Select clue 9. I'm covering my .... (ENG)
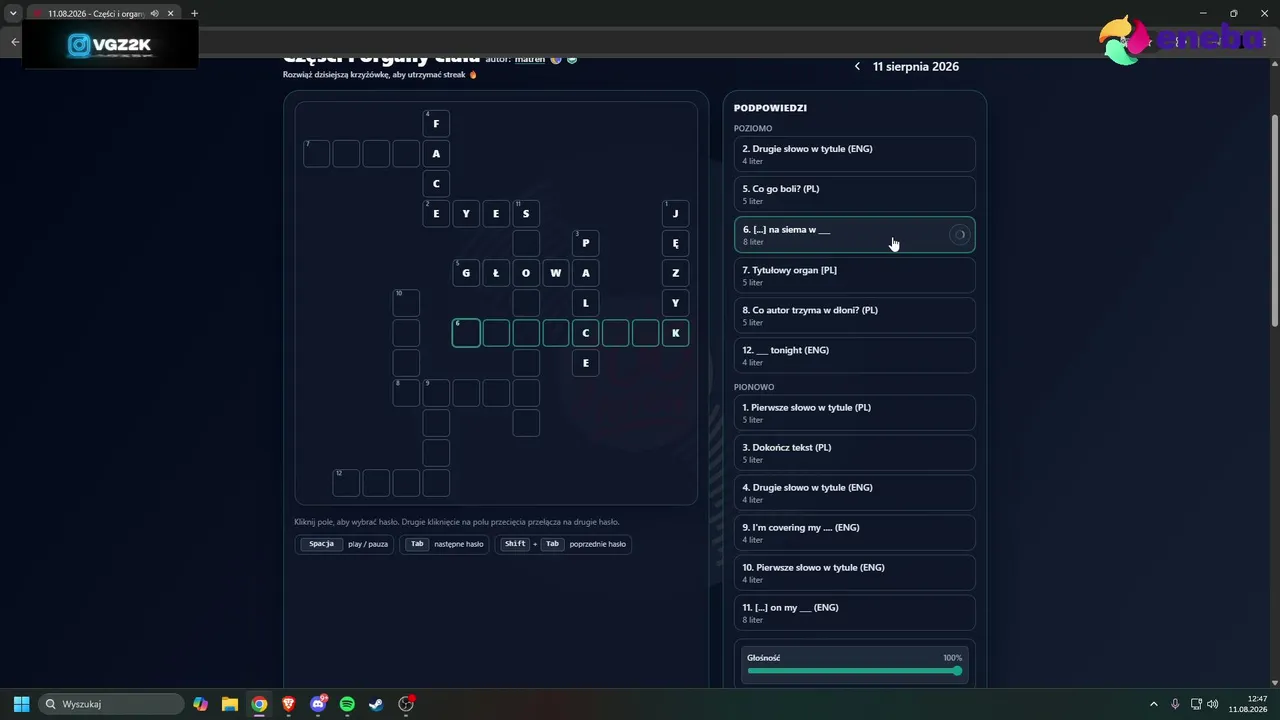This screenshot has width=1280, height=720. click(855, 533)
